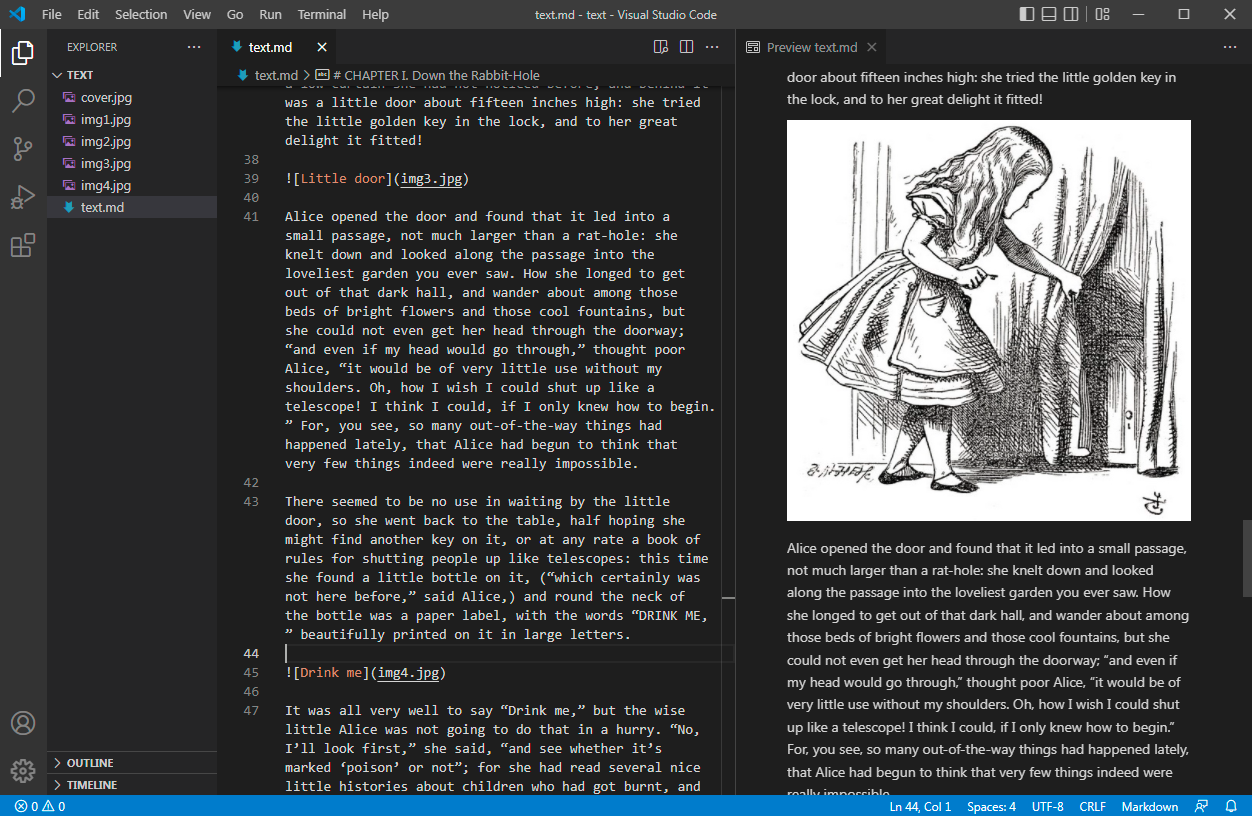
Task: Click the Customize Layout icon
Action: (1102, 14)
